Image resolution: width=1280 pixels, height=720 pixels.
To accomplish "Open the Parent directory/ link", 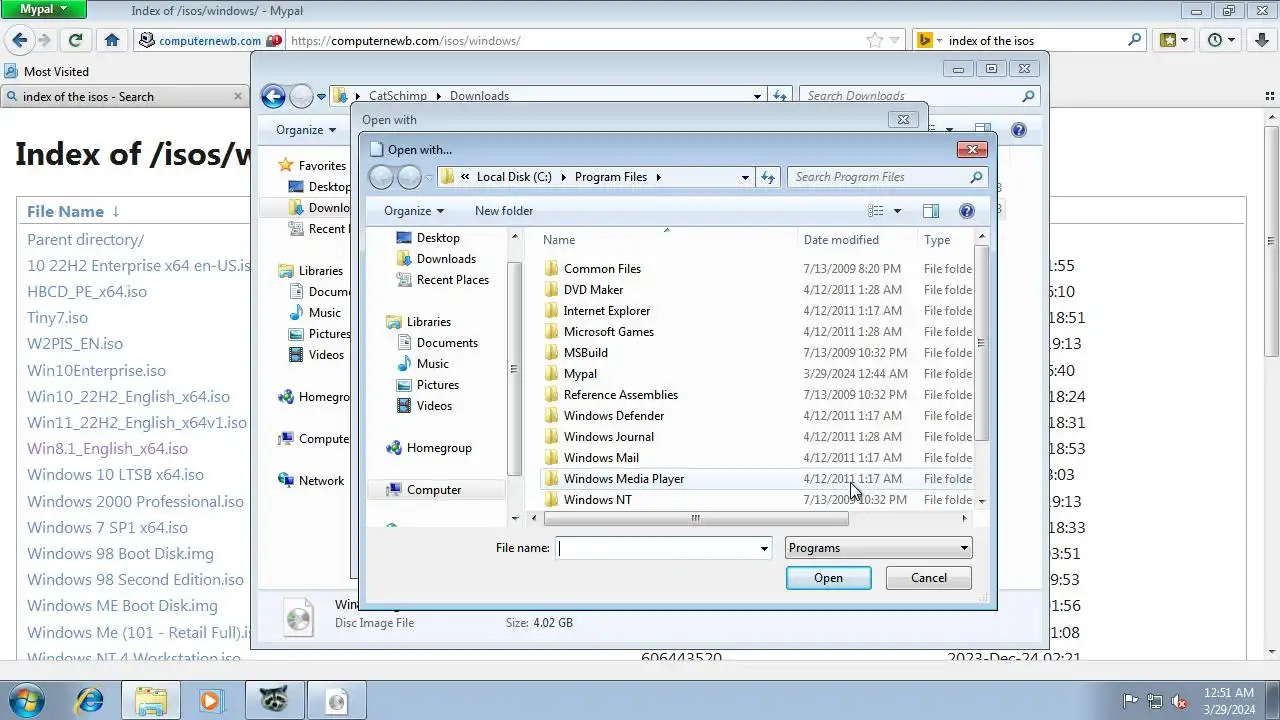I will [x=85, y=240].
